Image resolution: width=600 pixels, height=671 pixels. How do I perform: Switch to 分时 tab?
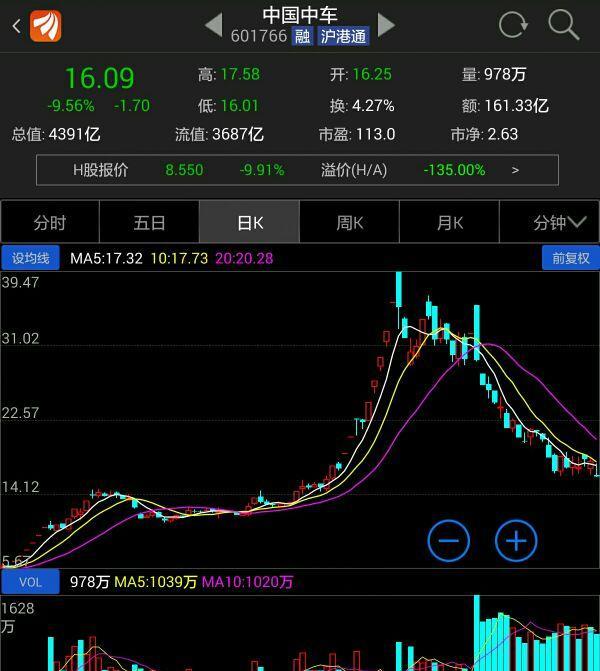(x=50, y=223)
